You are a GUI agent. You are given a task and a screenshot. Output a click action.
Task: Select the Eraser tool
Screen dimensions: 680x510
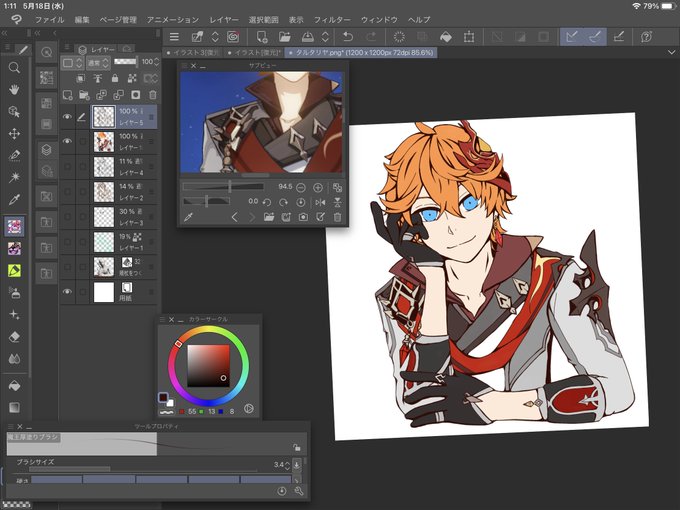(14, 337)
